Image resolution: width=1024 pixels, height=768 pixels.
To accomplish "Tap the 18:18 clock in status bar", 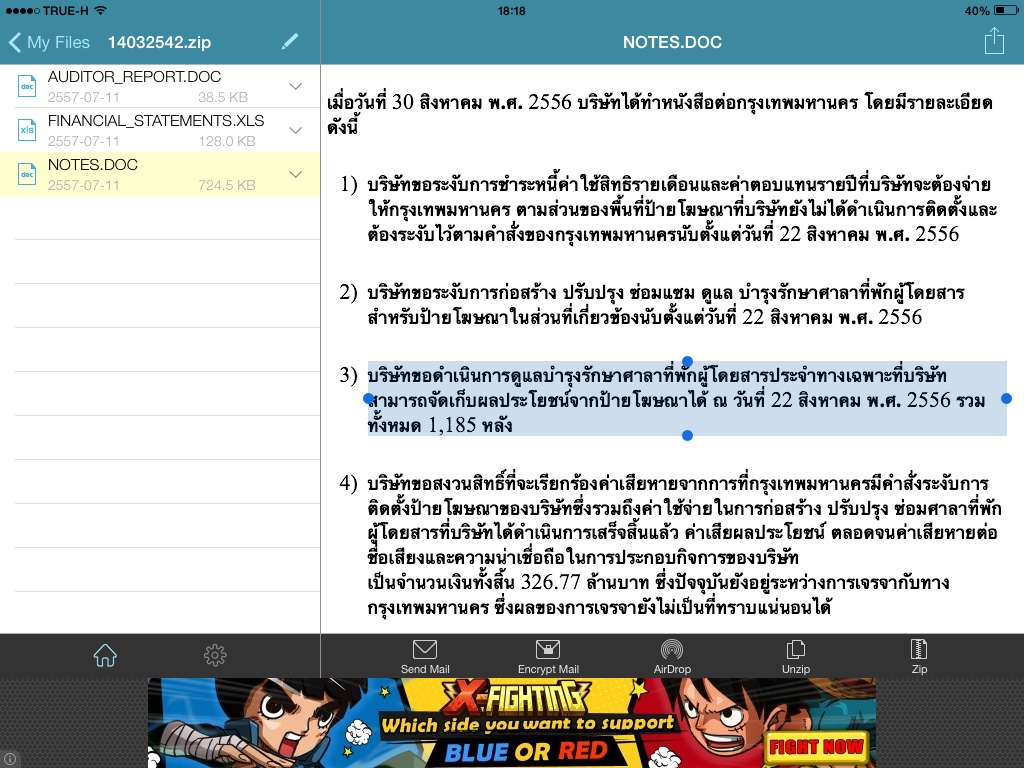I will tap(511, 11).
